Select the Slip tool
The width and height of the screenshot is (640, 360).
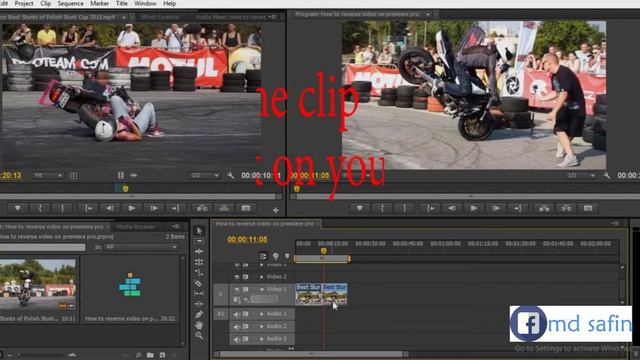click(199, 293)
